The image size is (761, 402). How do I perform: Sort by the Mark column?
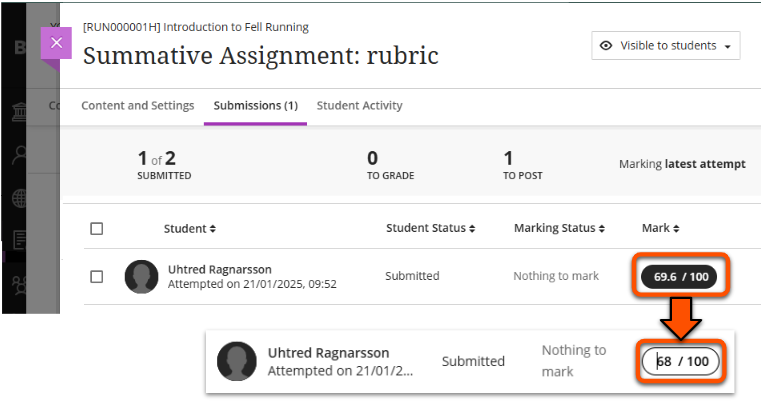point(660,229)
